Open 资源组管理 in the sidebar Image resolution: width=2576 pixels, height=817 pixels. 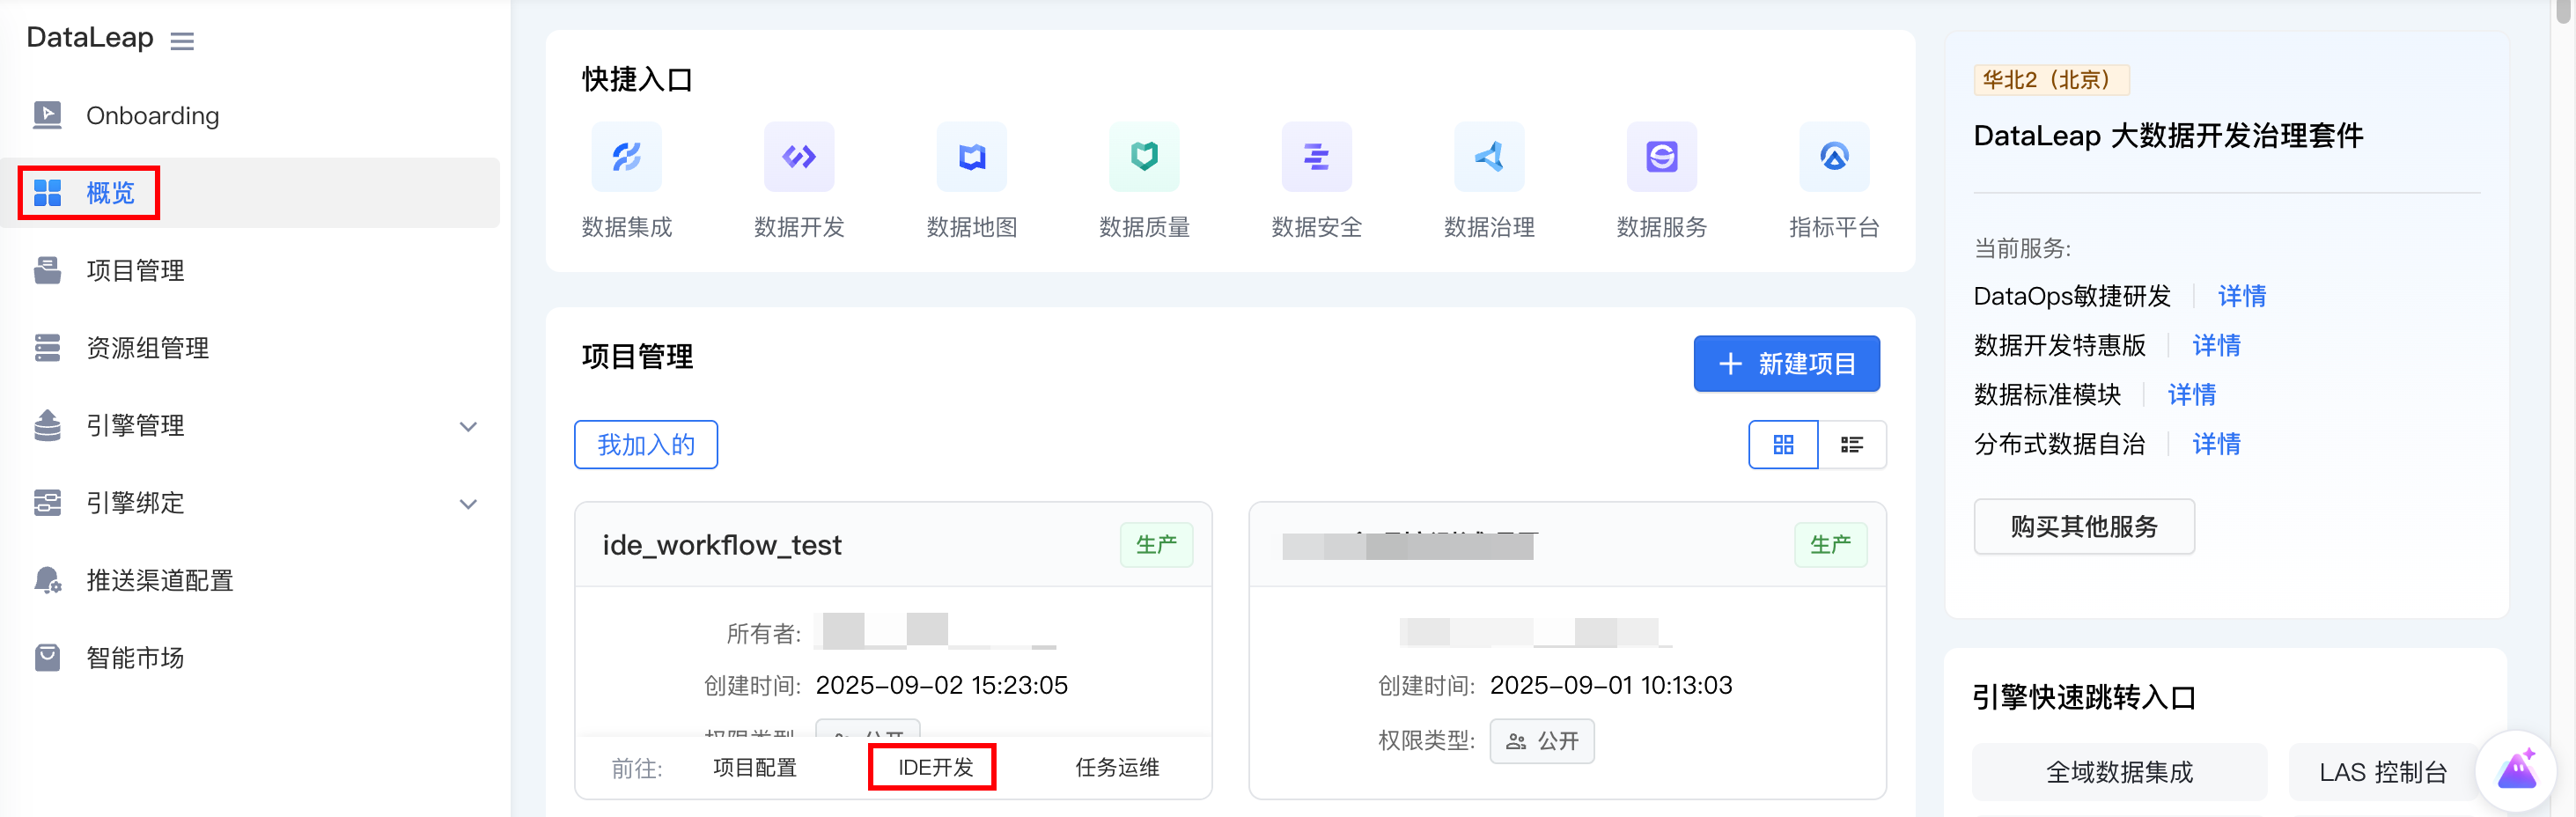pyautogui.click(x=250, y=348)
